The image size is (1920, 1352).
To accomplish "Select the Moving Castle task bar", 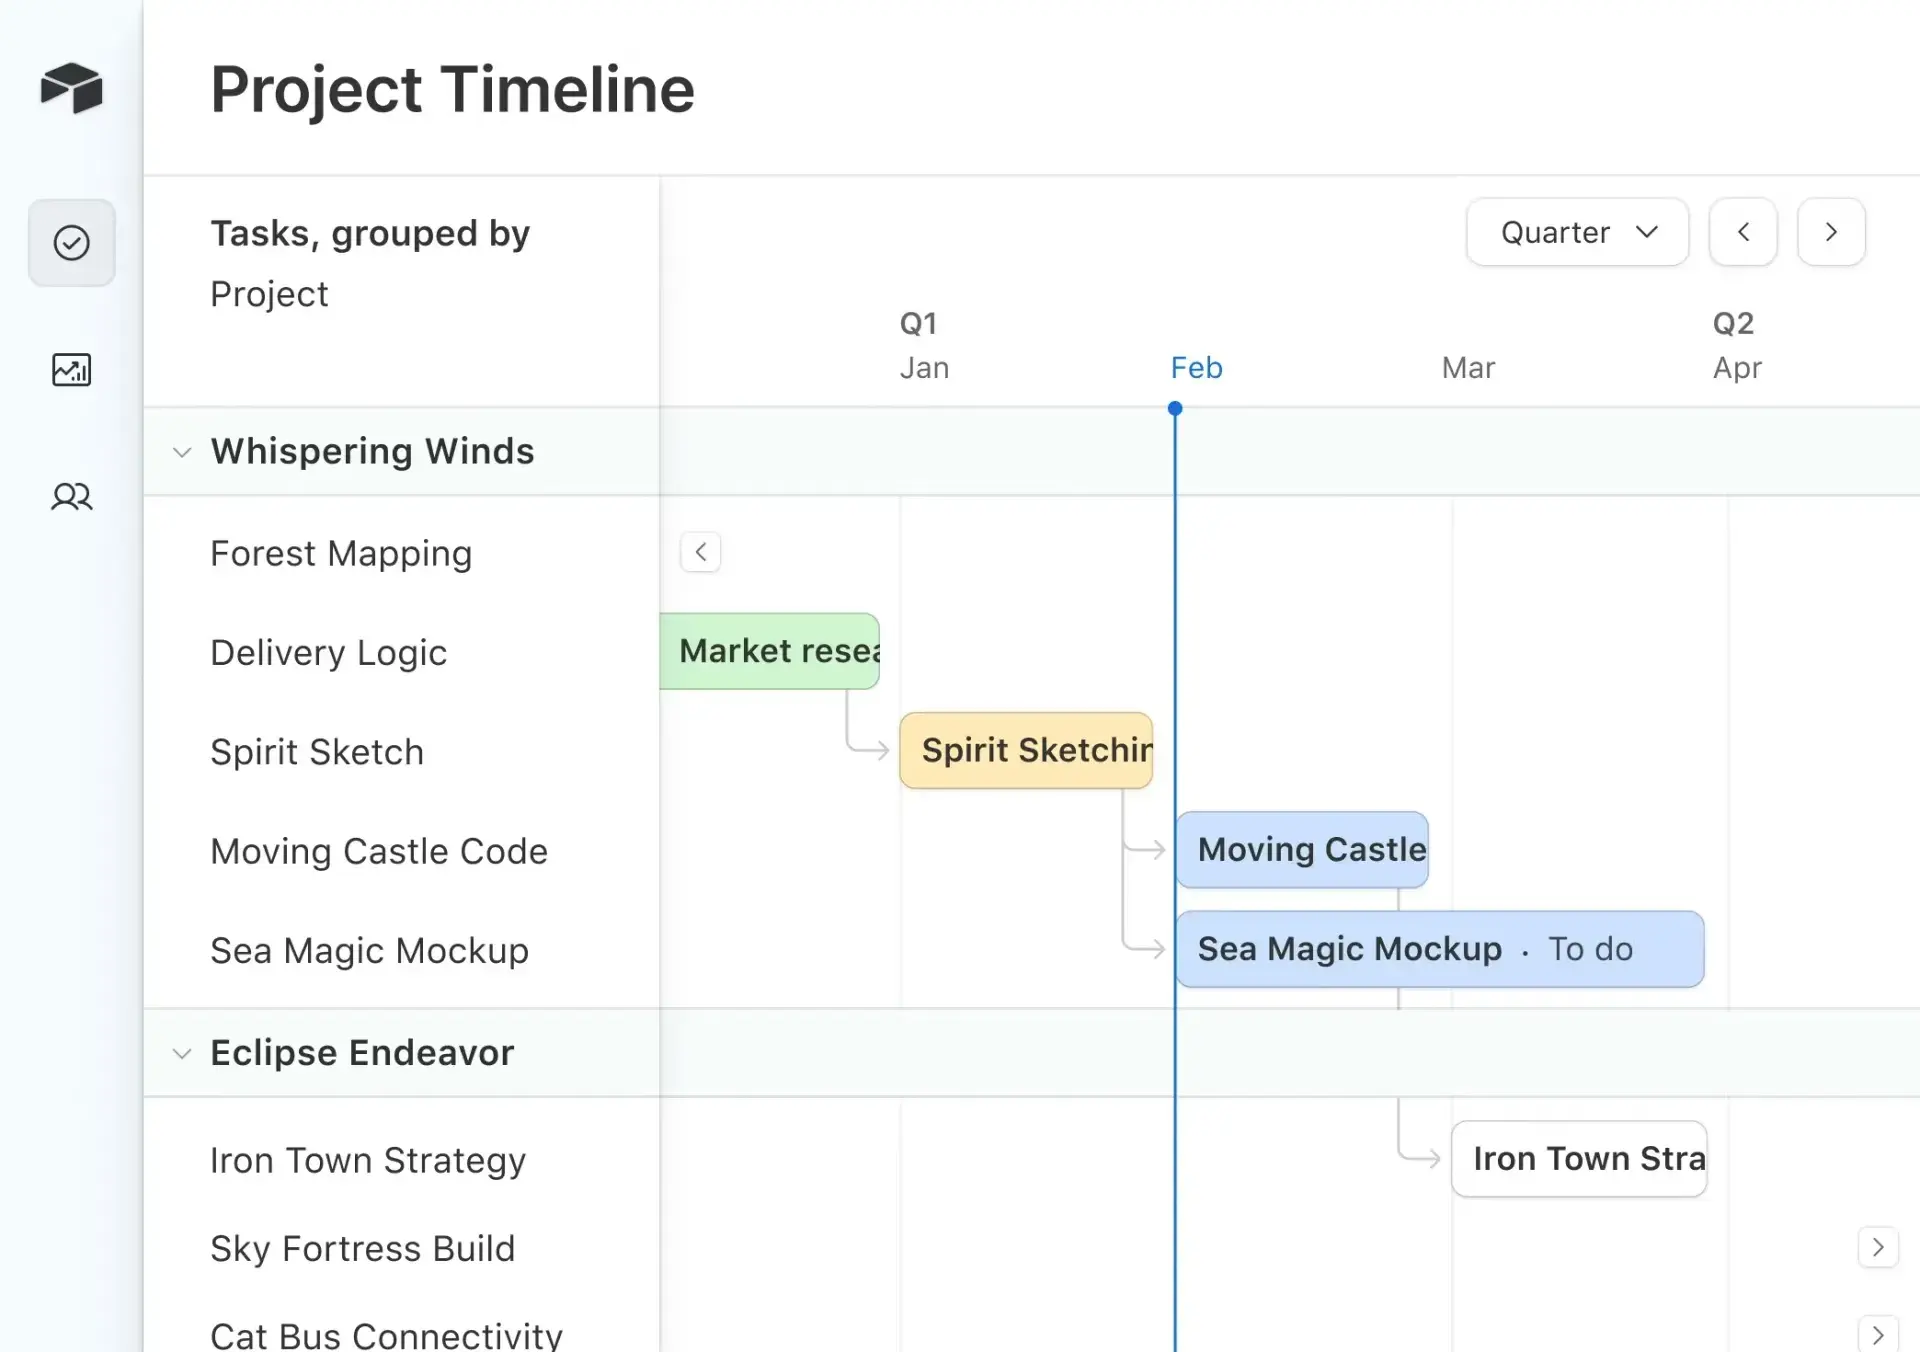I will pyautogui.click(x=1302, y=850).
